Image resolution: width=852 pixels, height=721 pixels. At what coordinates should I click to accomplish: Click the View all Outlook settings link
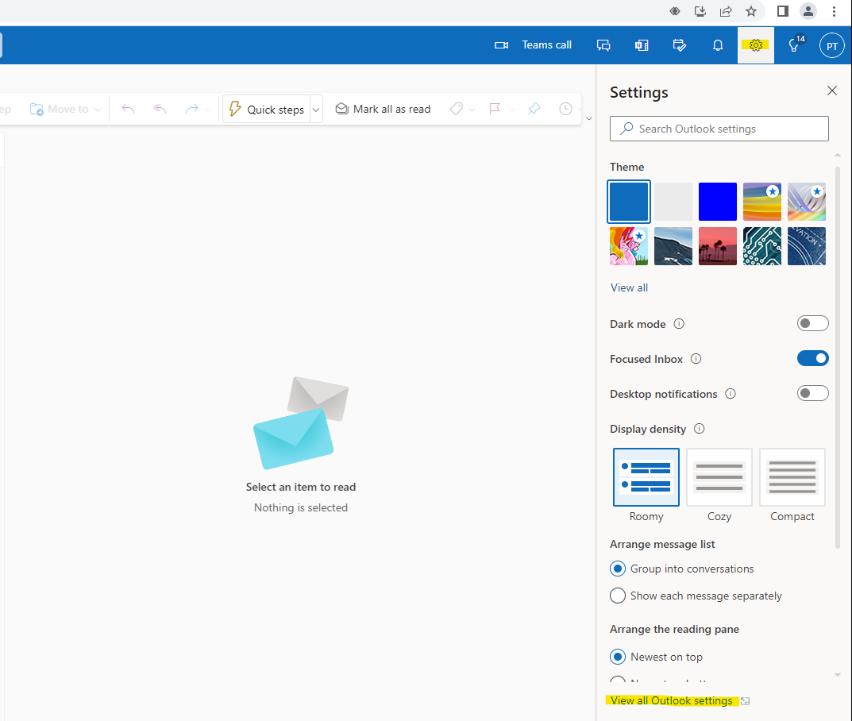[672, 700]
